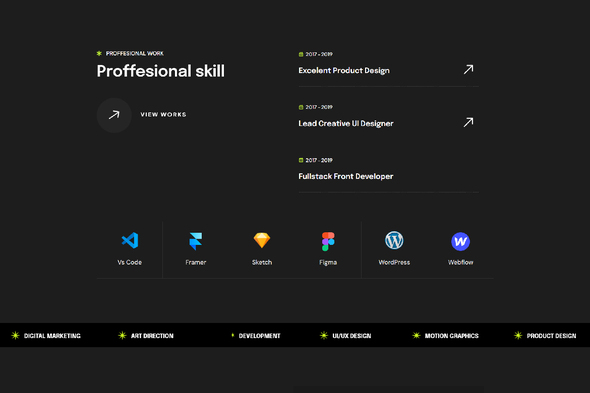Screen dimensions: 590x393
Task: Click the star icon before Product Design
Action: pos(518,335)
